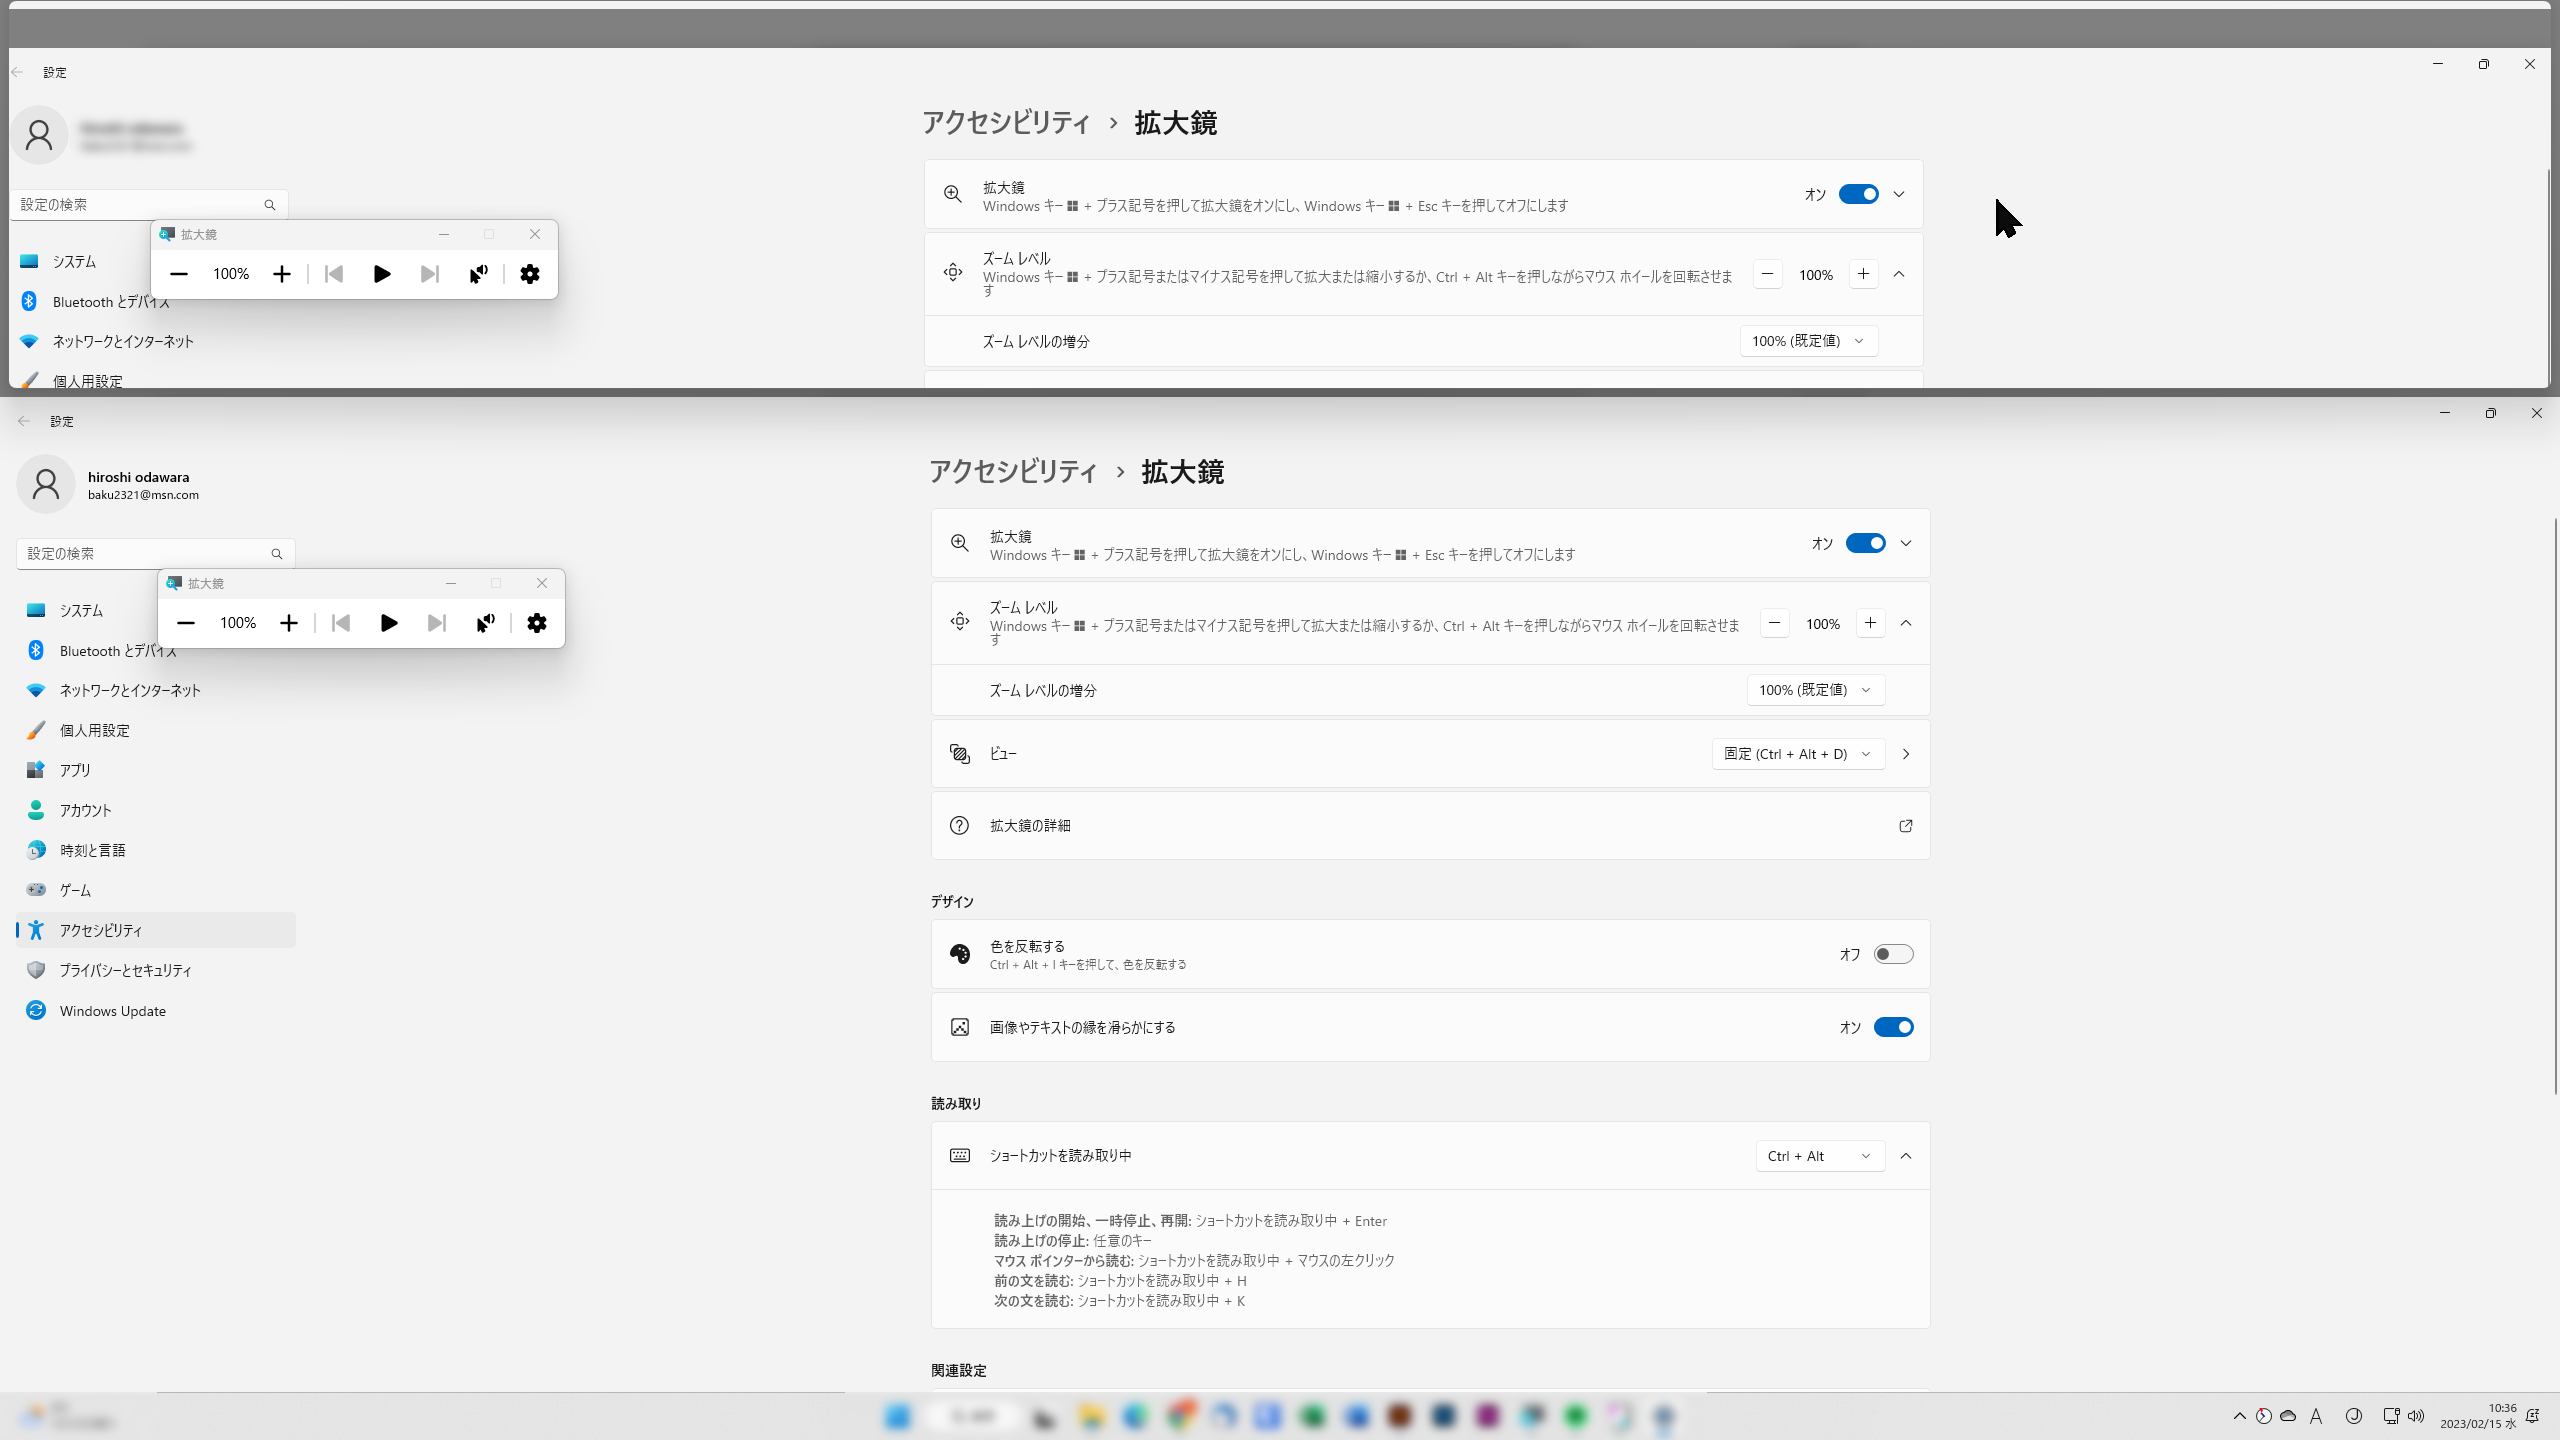
Task: Increase the zoom level with the lower ズーム レベル plus stepper
Action: [1870, 623]
